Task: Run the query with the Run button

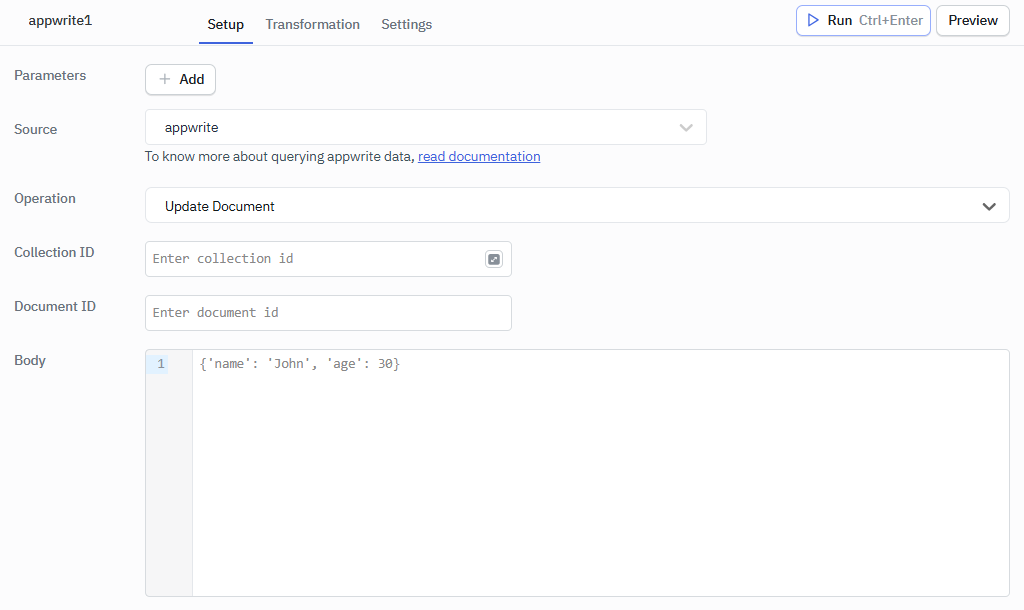Action: click(863, 21)
